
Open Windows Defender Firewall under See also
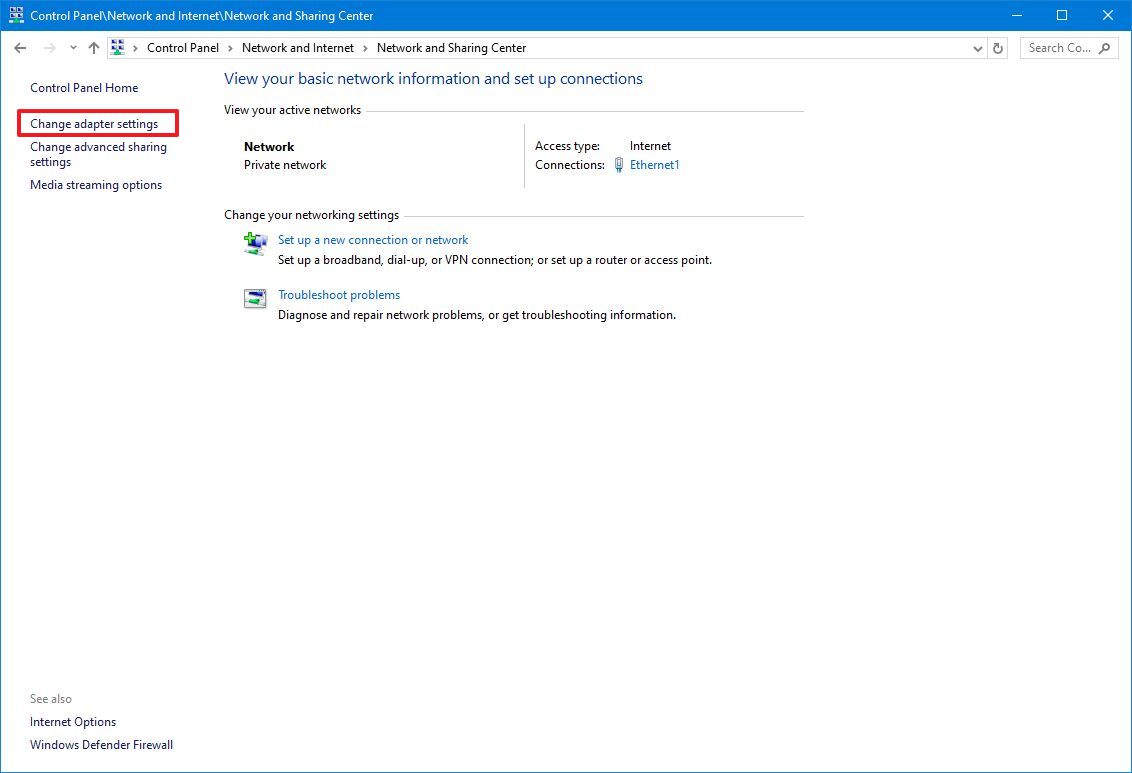click(x=101, y=744)
